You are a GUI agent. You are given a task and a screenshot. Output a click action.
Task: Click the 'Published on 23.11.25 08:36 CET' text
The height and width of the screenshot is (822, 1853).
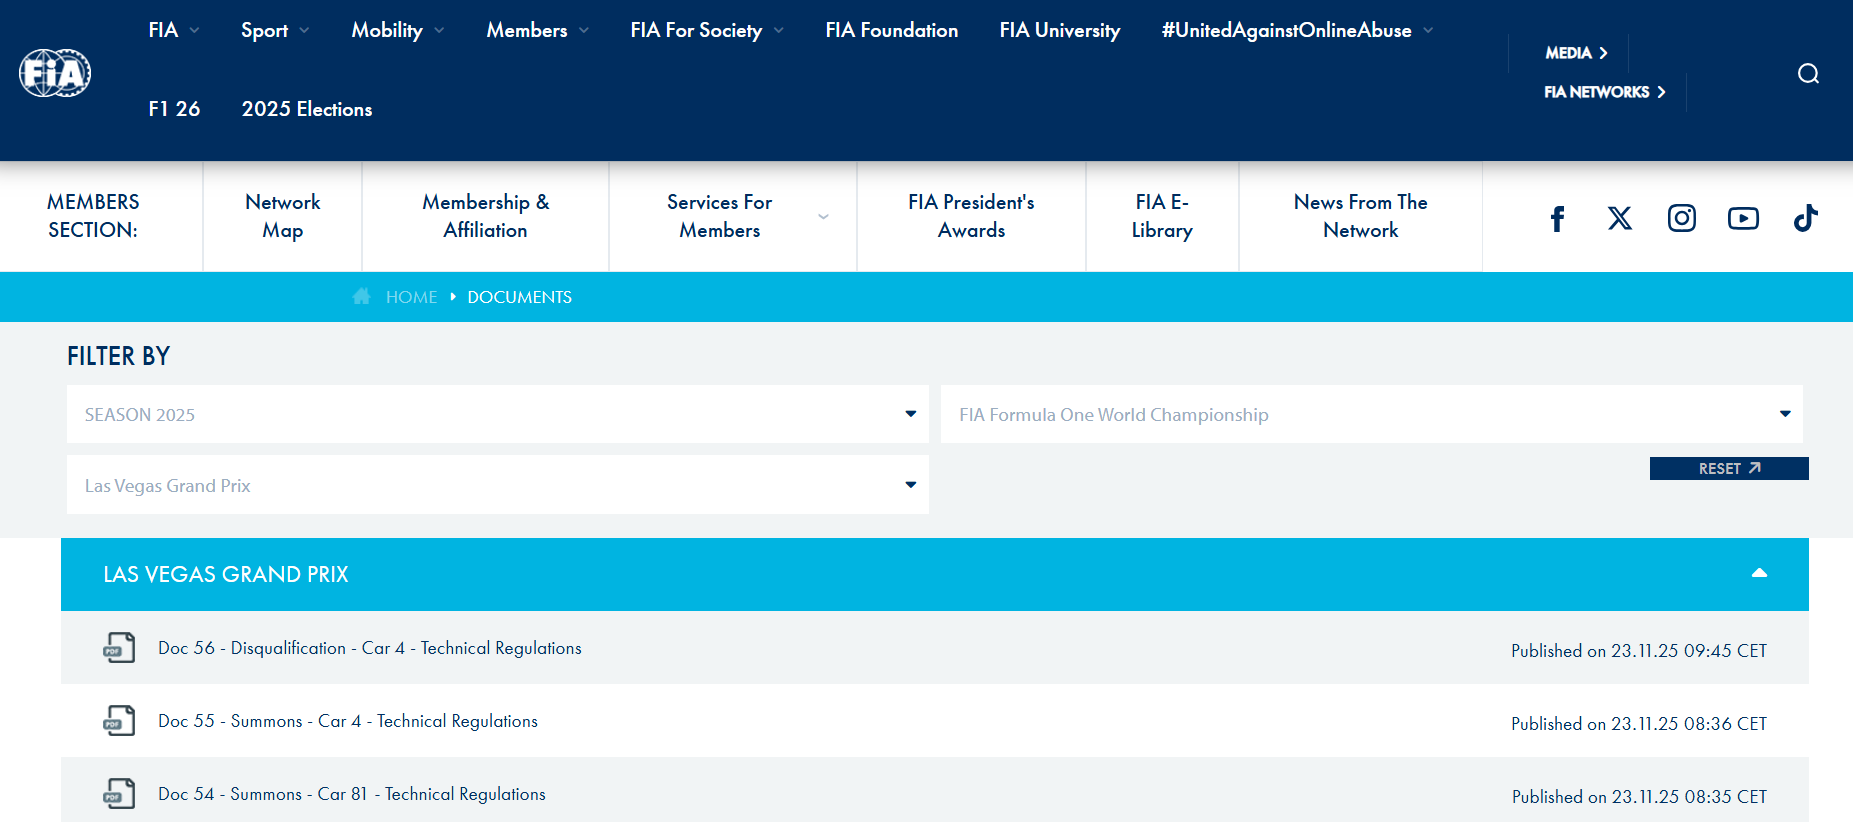[1639, 724]
